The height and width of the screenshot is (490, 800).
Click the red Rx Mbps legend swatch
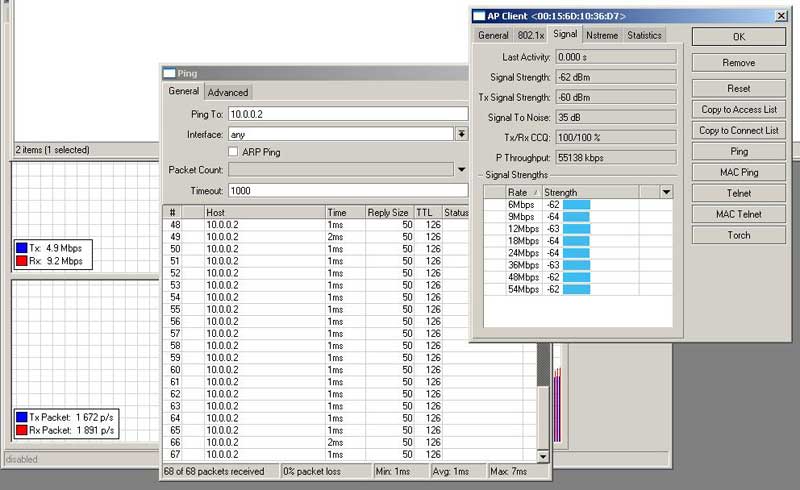pyautogui.click(x=21, y=261)
